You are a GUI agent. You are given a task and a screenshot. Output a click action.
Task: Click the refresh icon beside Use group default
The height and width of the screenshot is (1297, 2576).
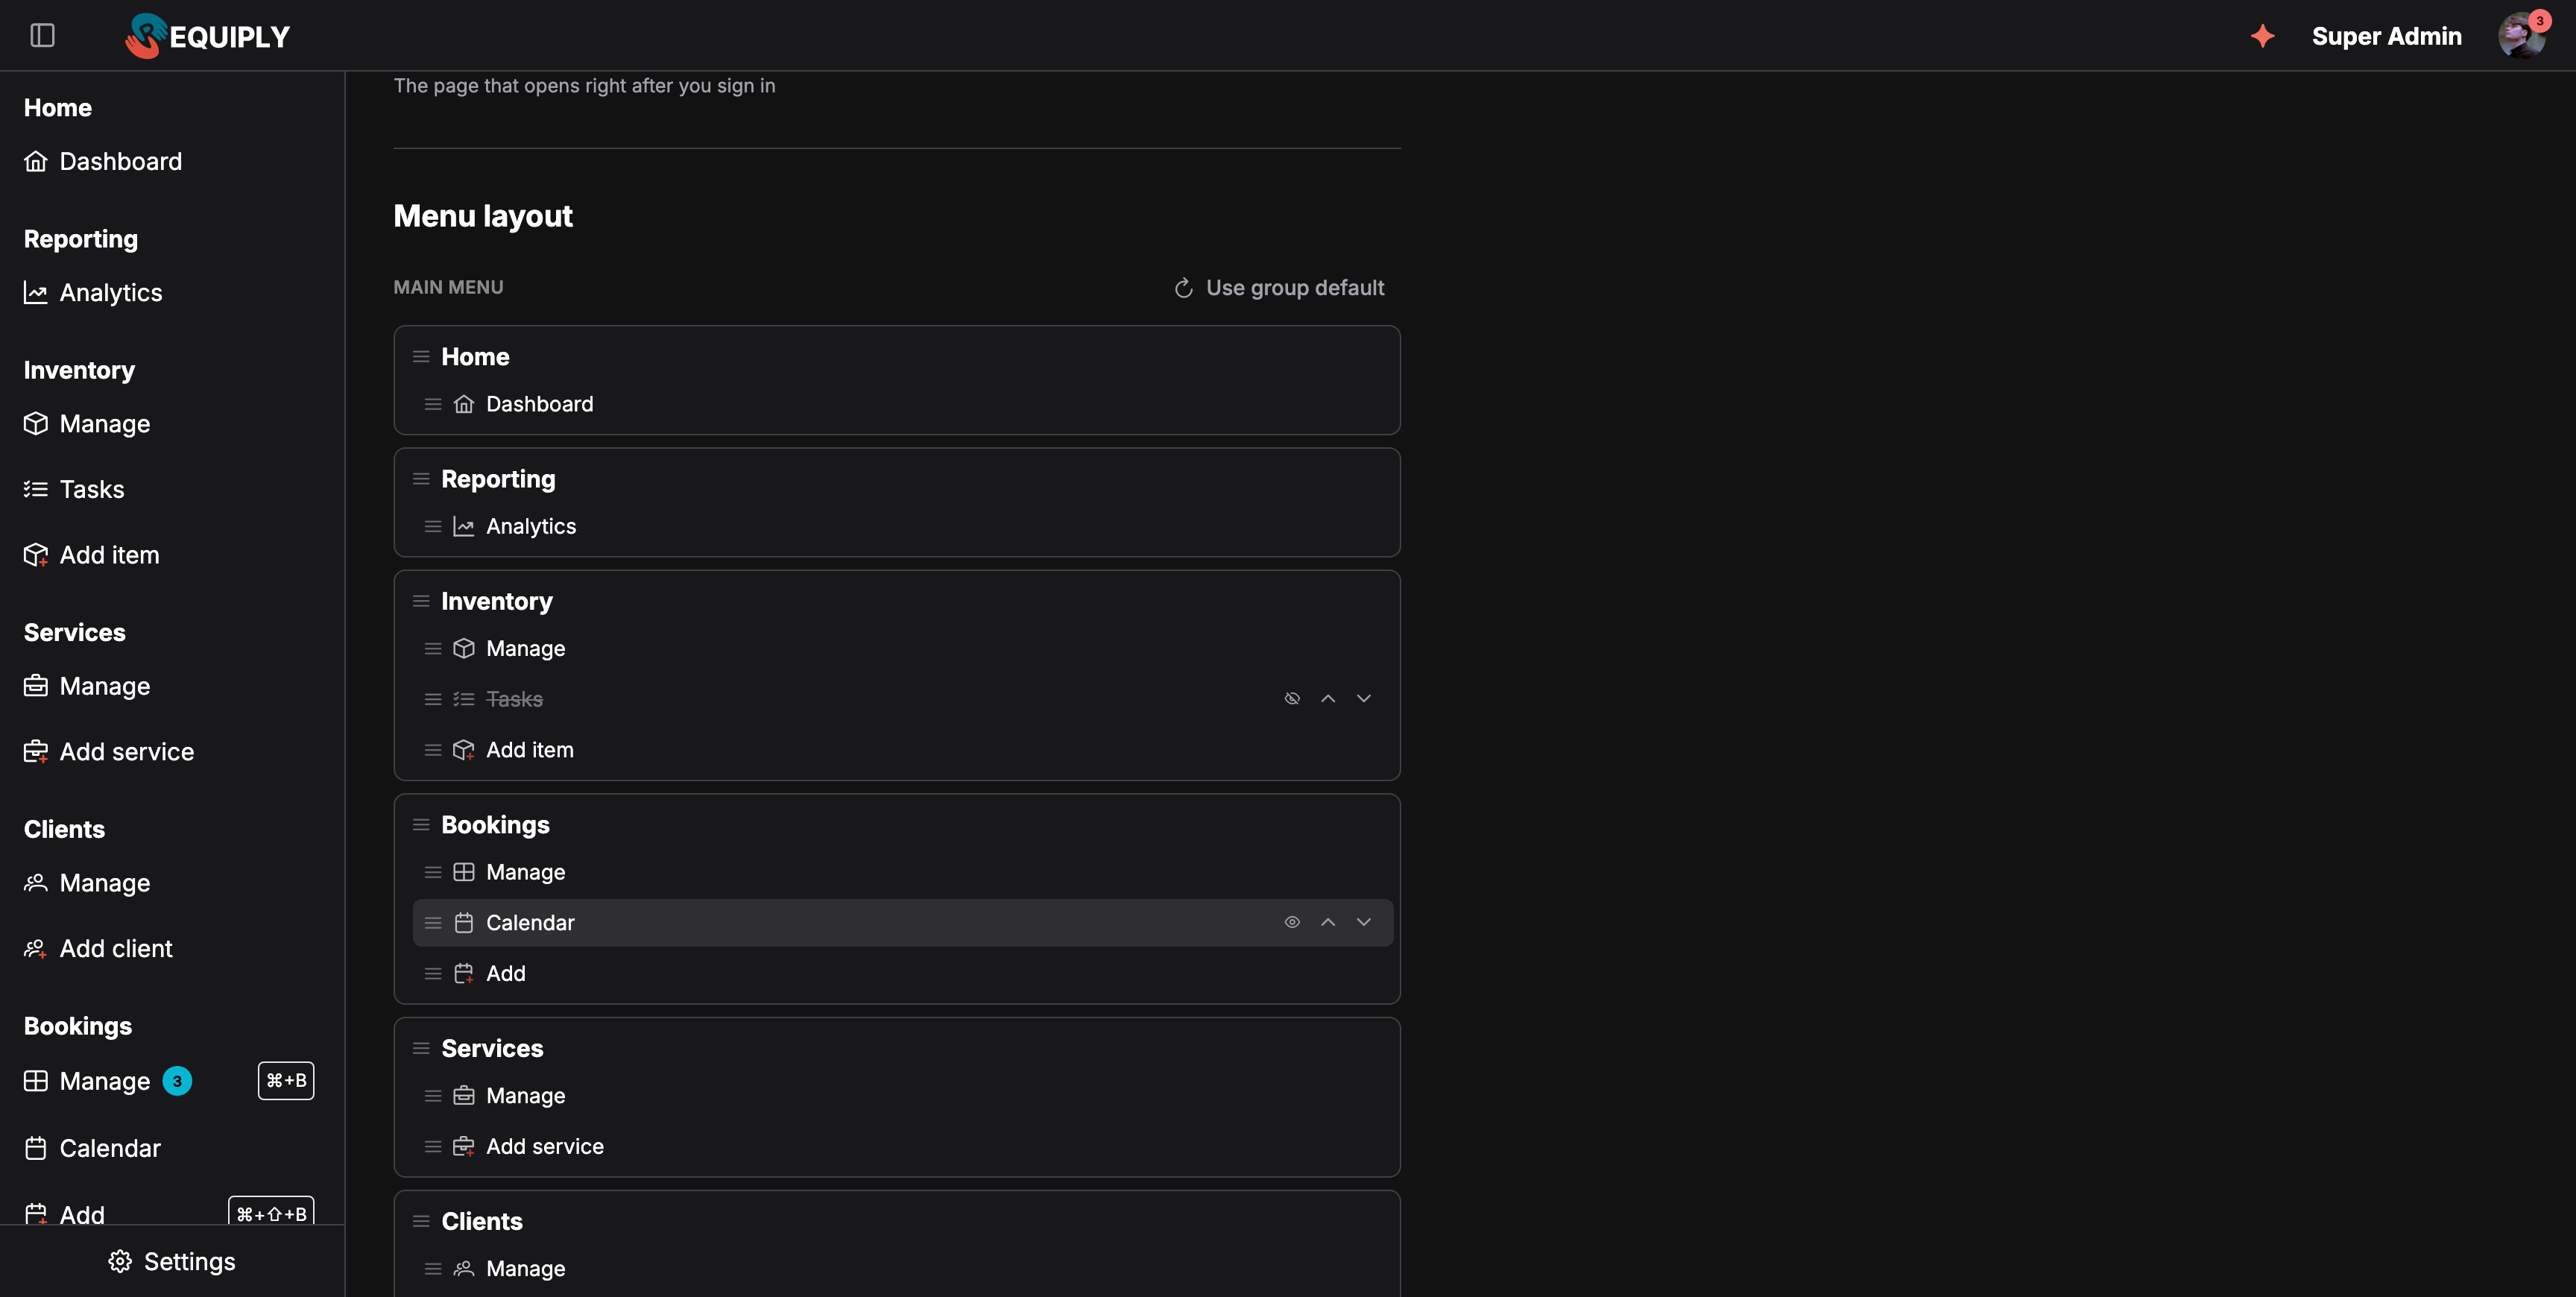(1183, 288)
